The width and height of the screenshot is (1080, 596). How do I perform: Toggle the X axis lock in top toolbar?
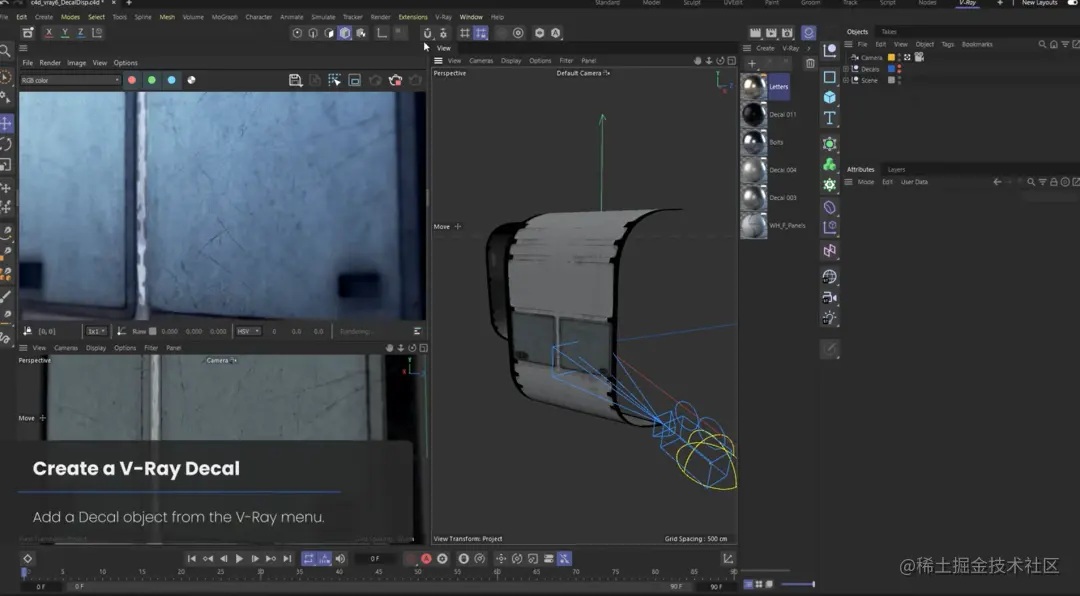tap(48, 33)
